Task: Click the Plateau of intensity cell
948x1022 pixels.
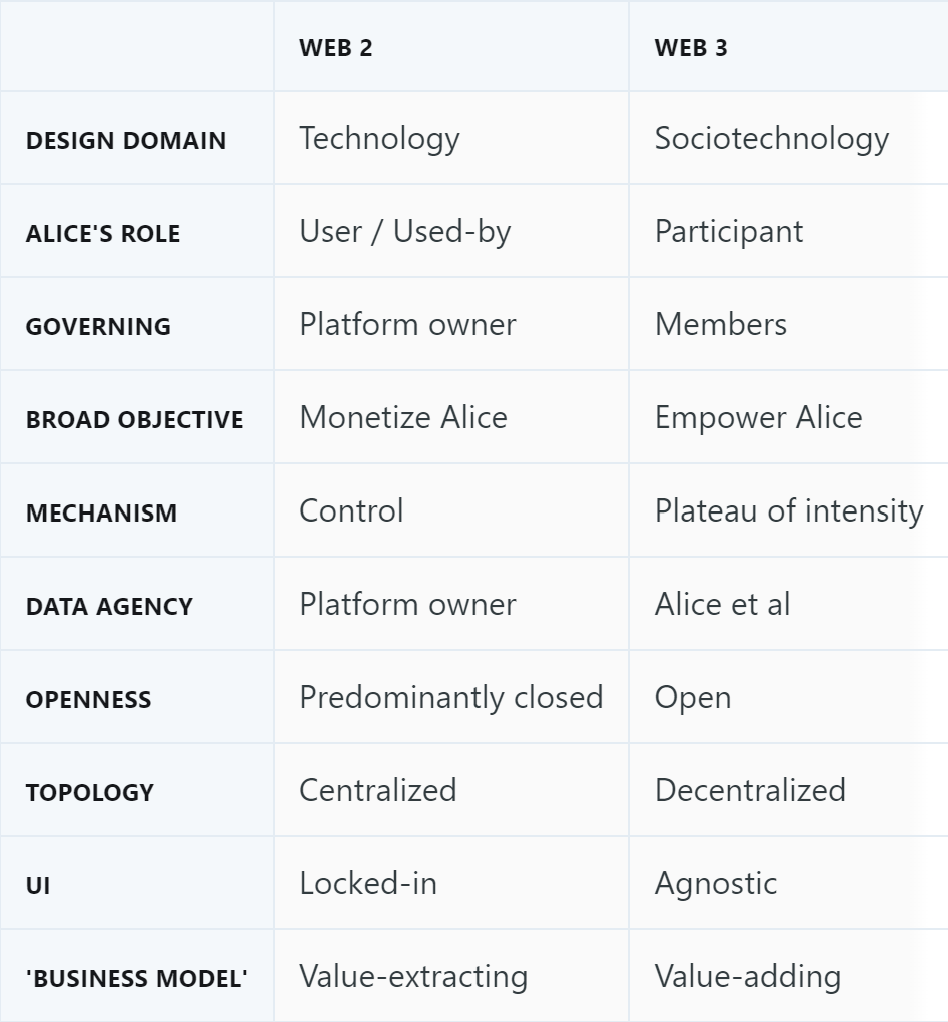Action: click(x=790, y=510)
